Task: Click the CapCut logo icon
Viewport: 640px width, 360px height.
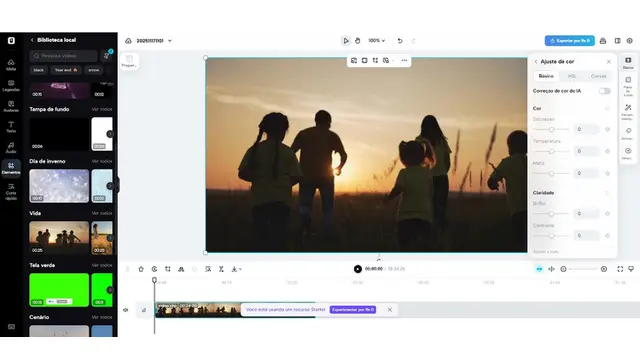Action: pos(11,40)
